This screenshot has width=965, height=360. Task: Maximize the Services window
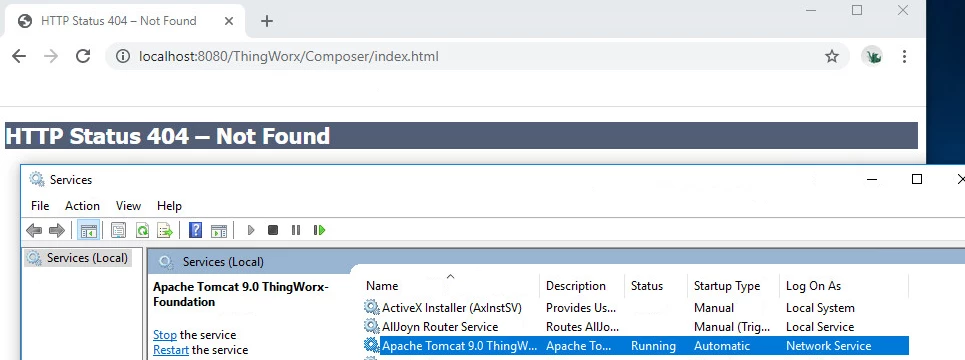(916, 179)
